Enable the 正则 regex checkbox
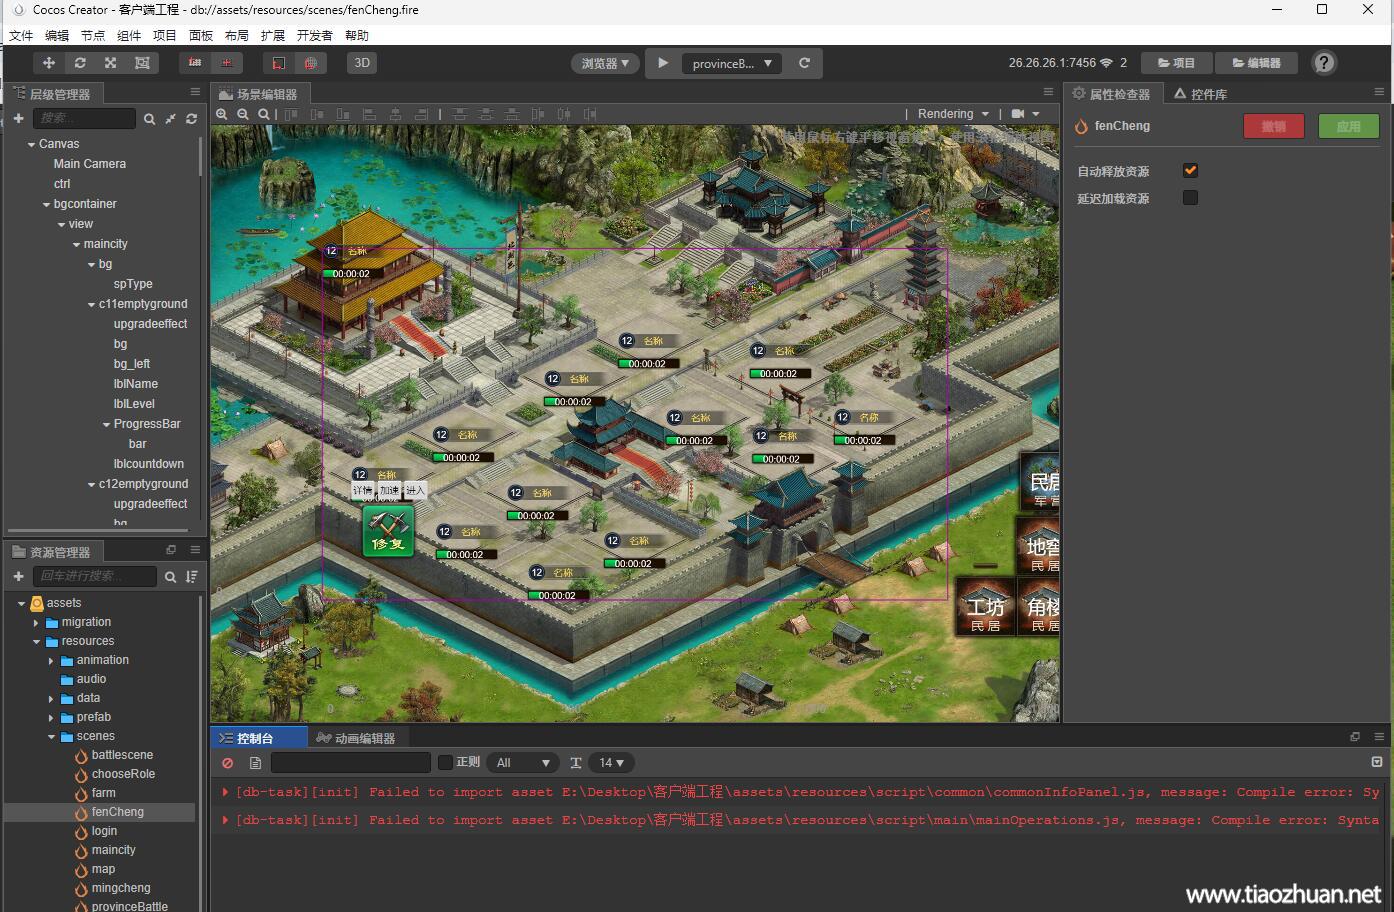The height and width of the screenshot is (912, 1394). [446, 762]
